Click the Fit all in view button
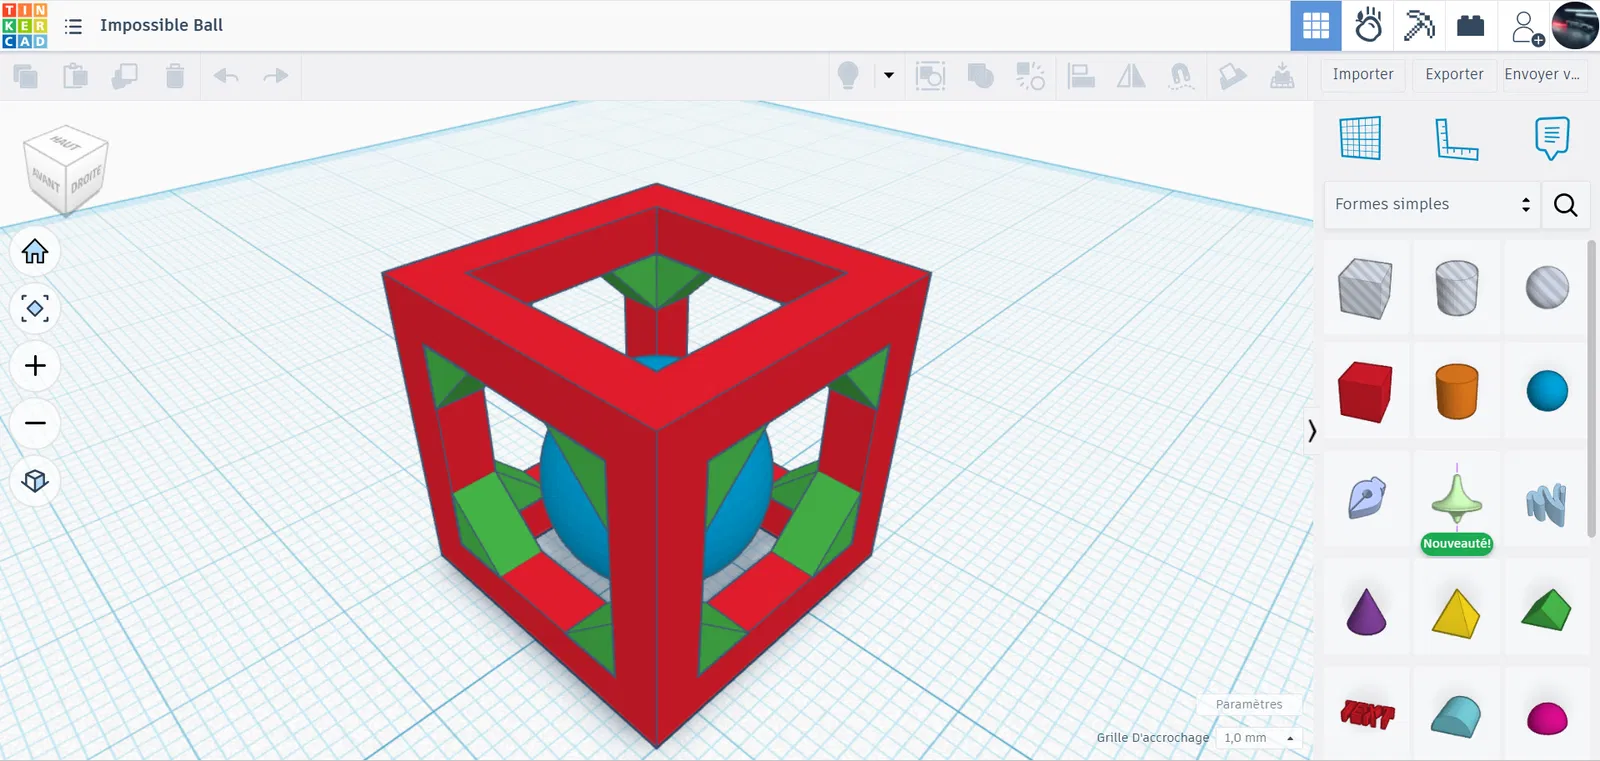This screenshot has height=761, width=1600. 35,308
